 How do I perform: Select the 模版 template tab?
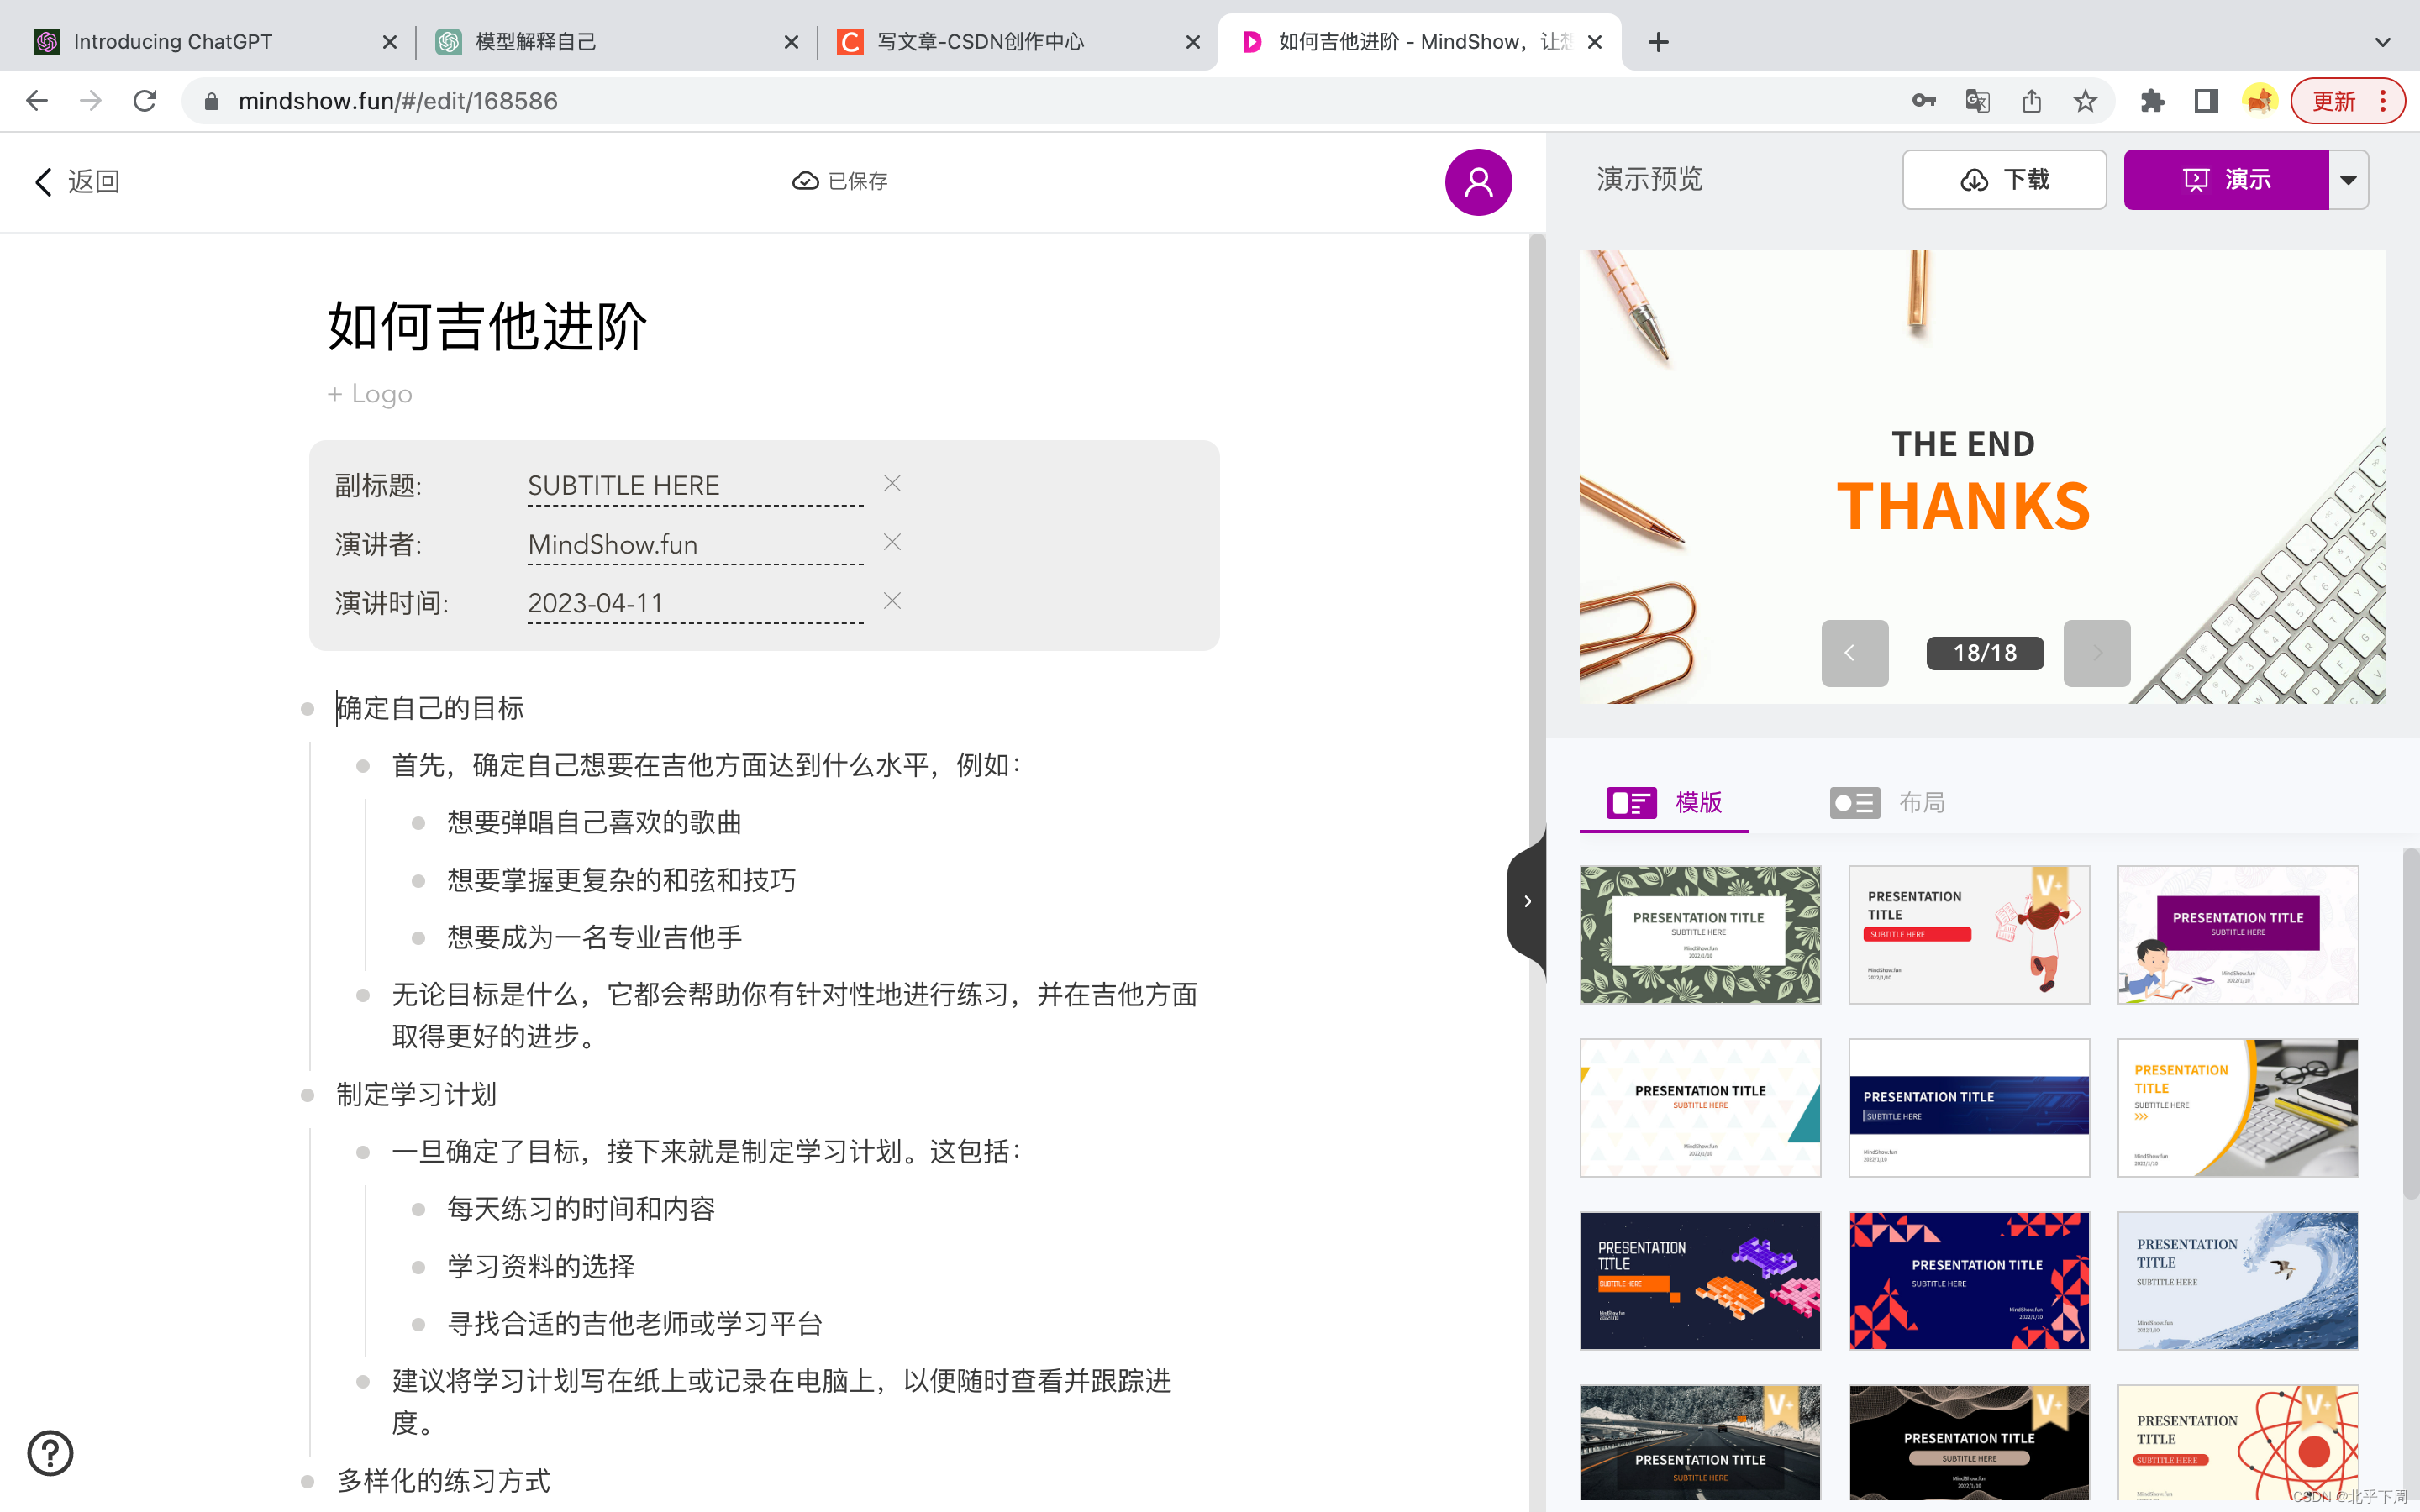tap(1664, 803)
